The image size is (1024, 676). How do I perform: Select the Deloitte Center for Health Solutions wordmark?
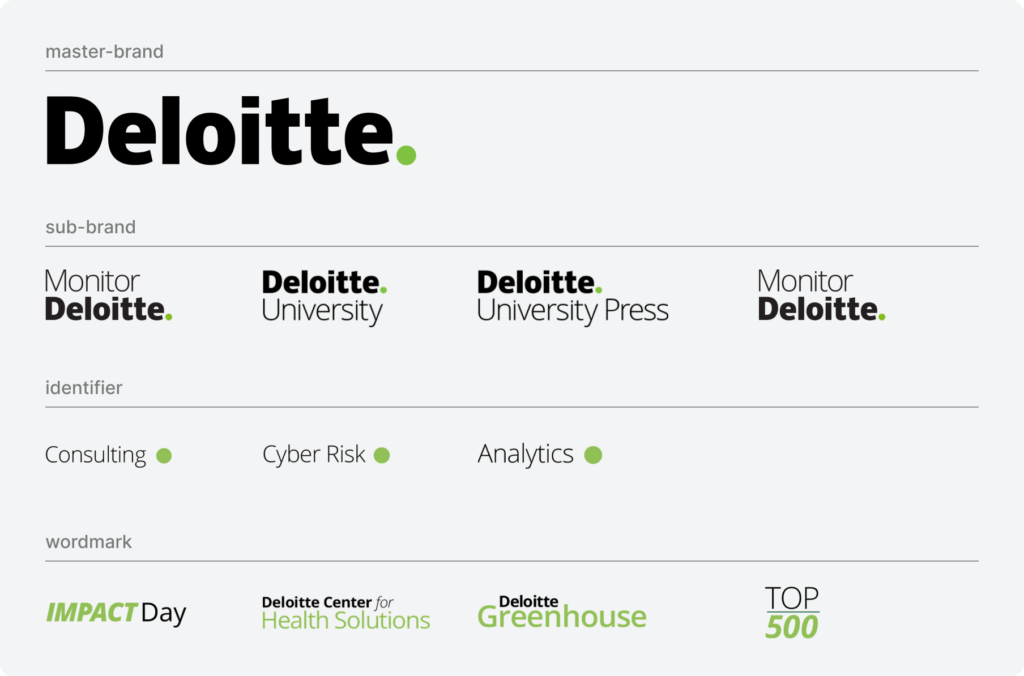(345, 613)
